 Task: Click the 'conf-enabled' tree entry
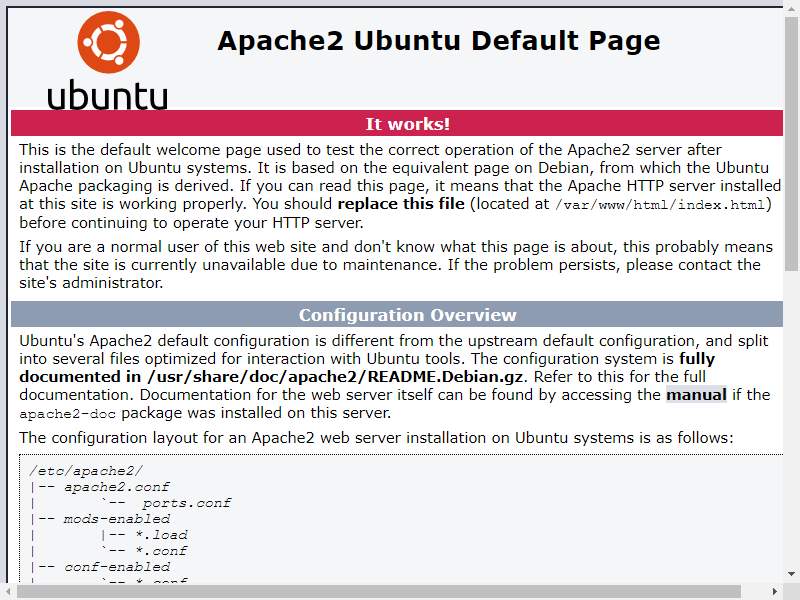pyautogui.click(x=117, y=567)
